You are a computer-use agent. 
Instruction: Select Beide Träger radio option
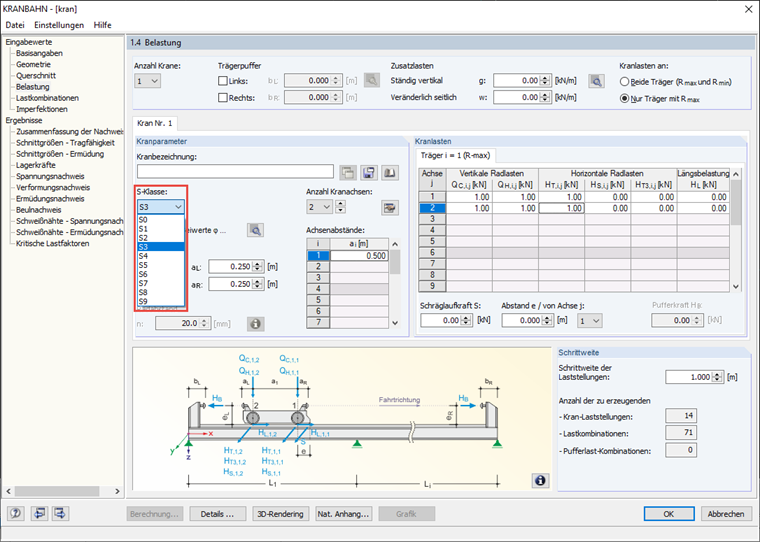pos(625,82)
